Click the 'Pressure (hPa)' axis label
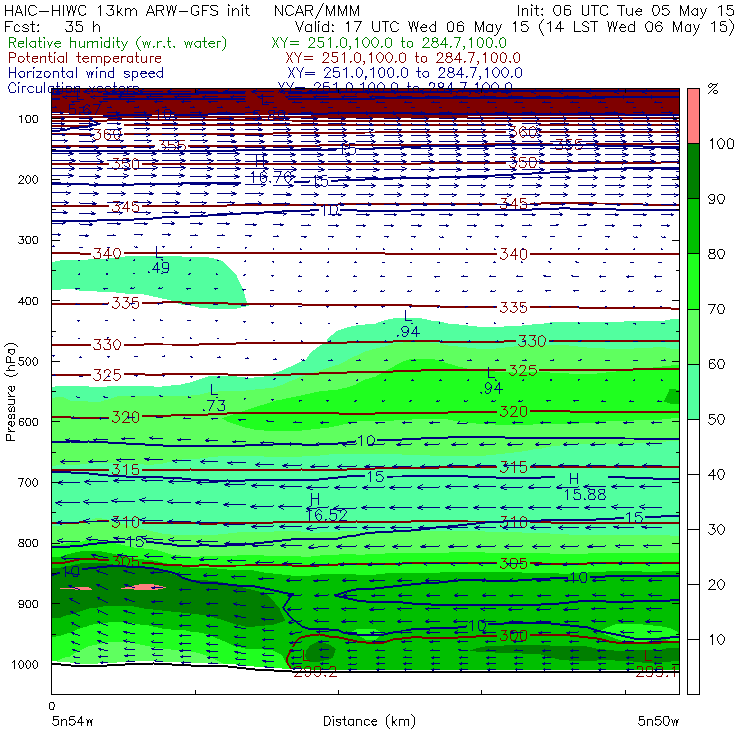 coord(10,392)
